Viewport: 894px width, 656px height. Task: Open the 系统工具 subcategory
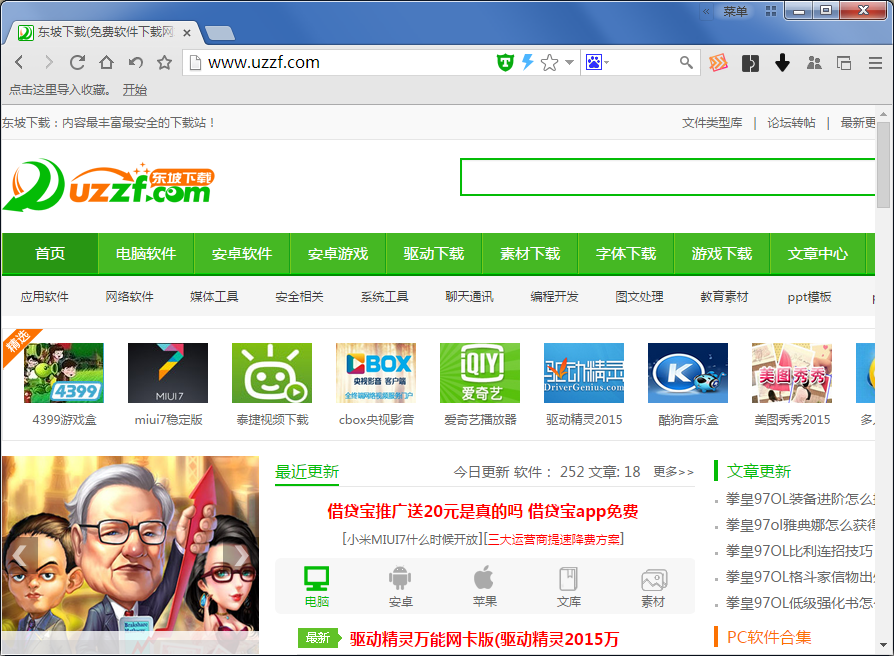pos(384,297)
